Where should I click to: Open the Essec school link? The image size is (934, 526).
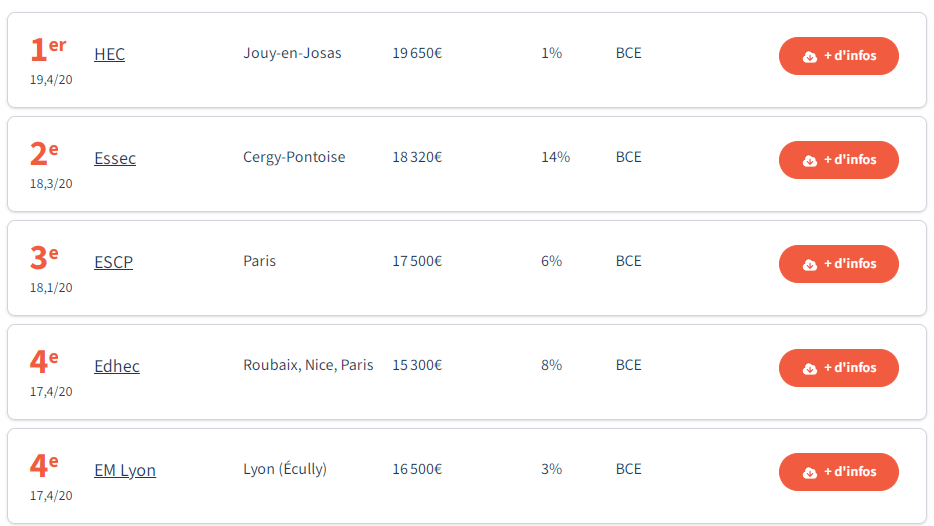point(115,158)
